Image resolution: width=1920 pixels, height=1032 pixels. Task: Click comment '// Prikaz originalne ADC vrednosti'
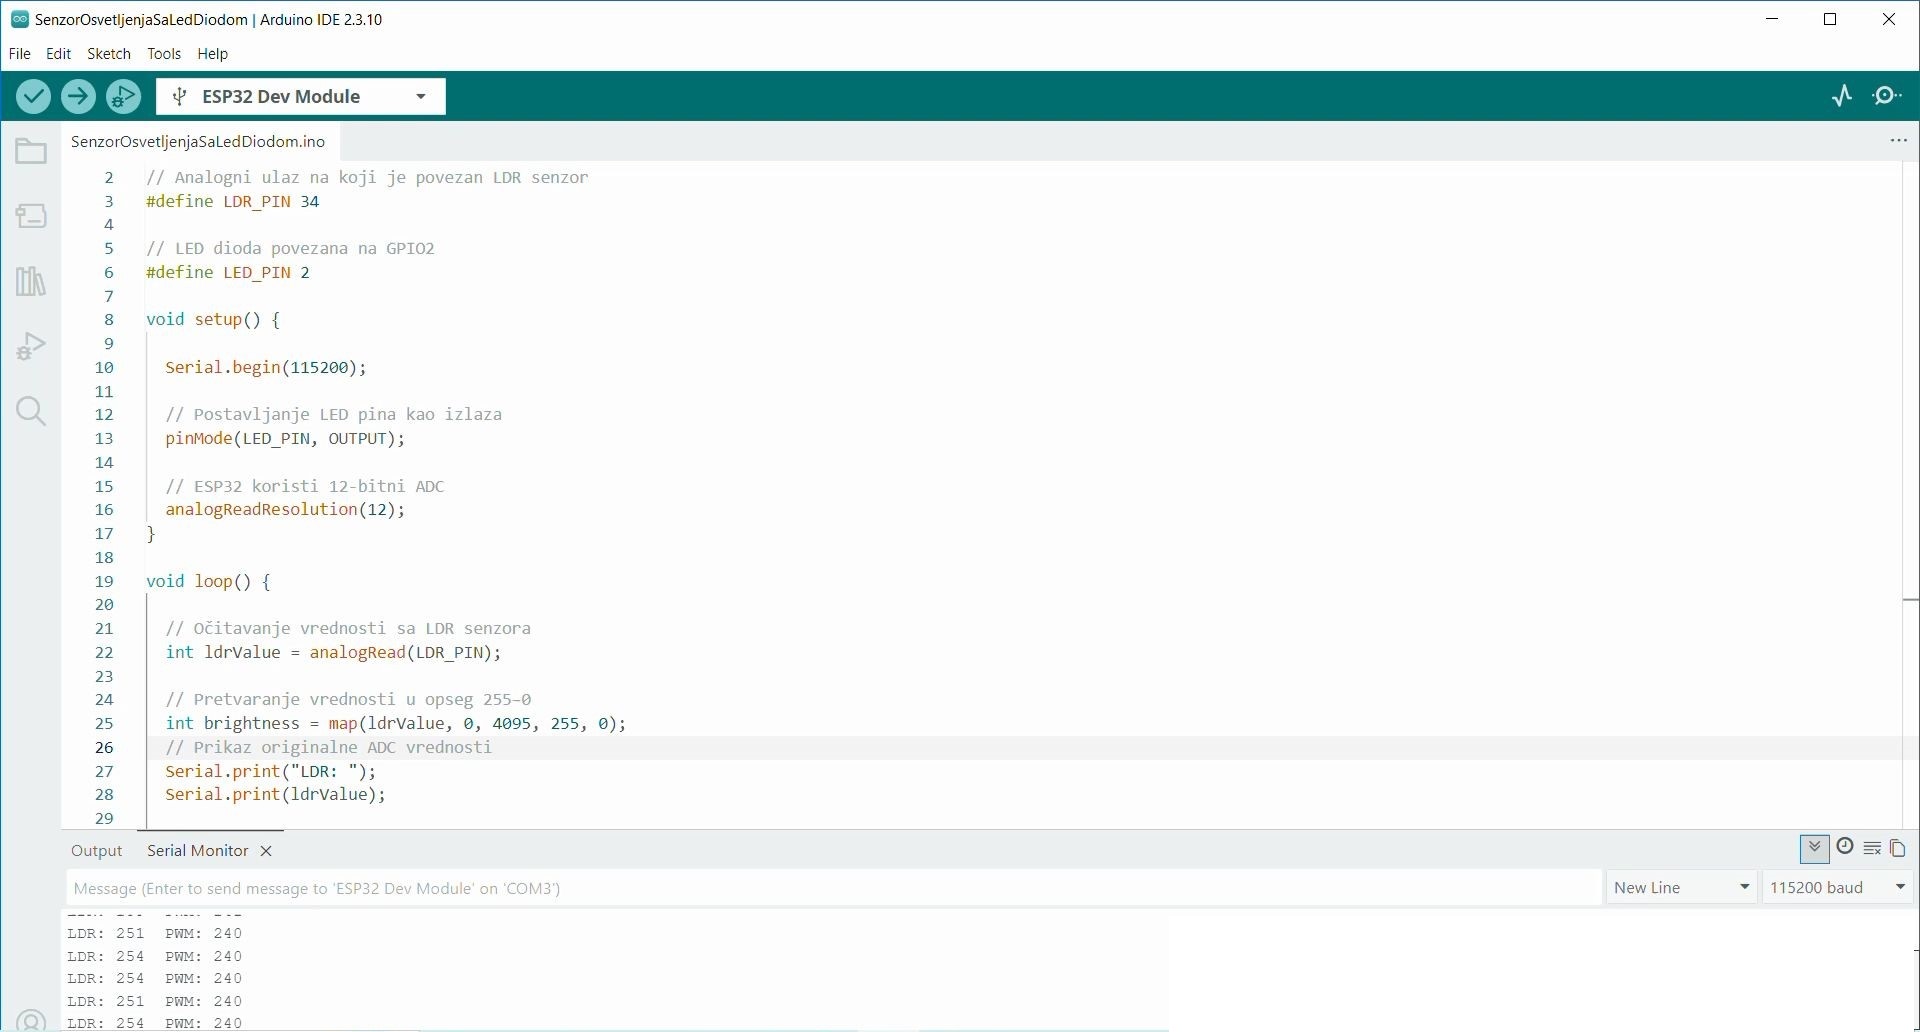point(328,748)
